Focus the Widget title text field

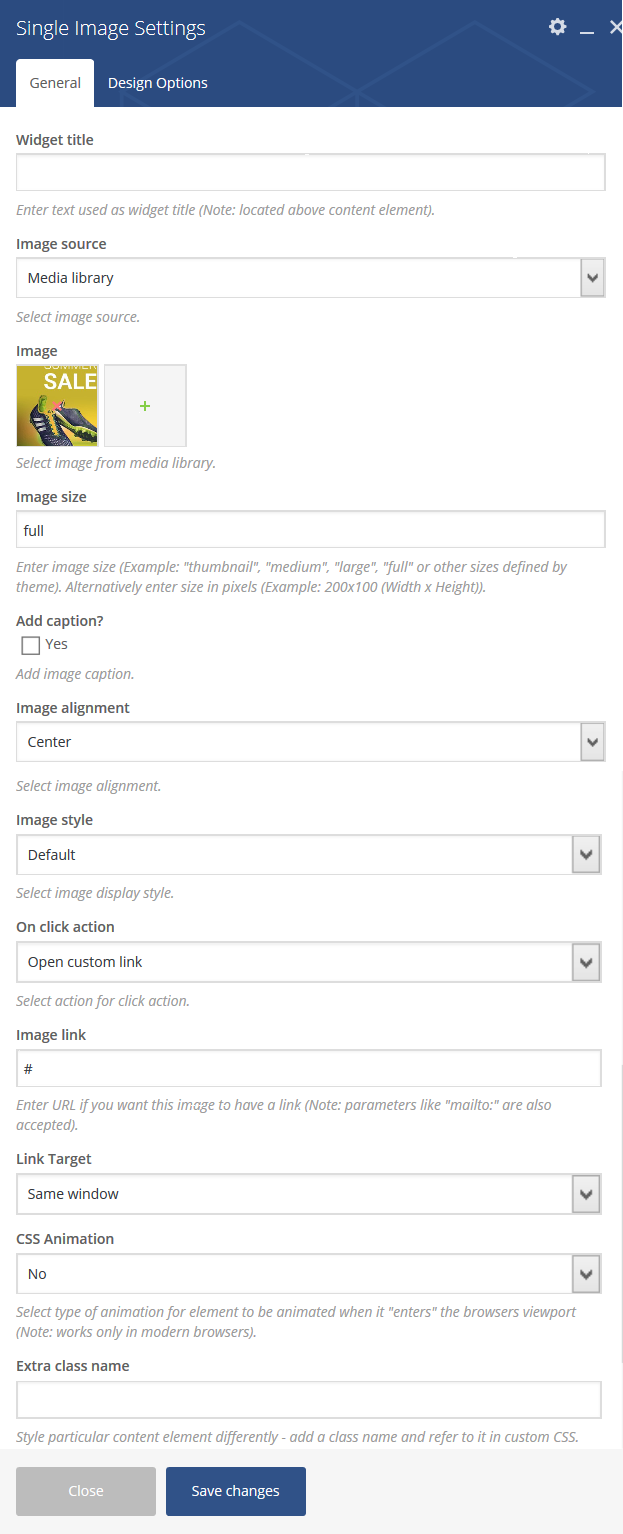[x=310, y=172]
